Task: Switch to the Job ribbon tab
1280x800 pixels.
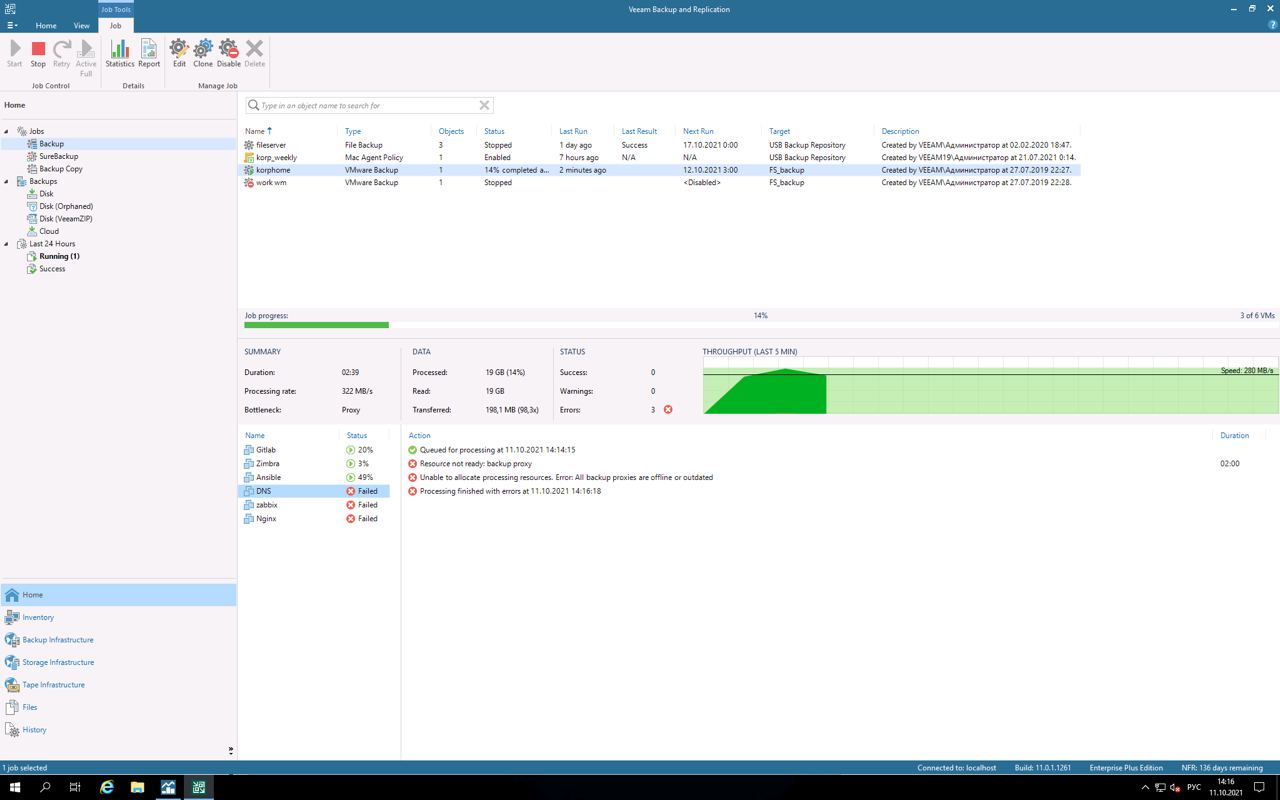Action: pos(115,25)
